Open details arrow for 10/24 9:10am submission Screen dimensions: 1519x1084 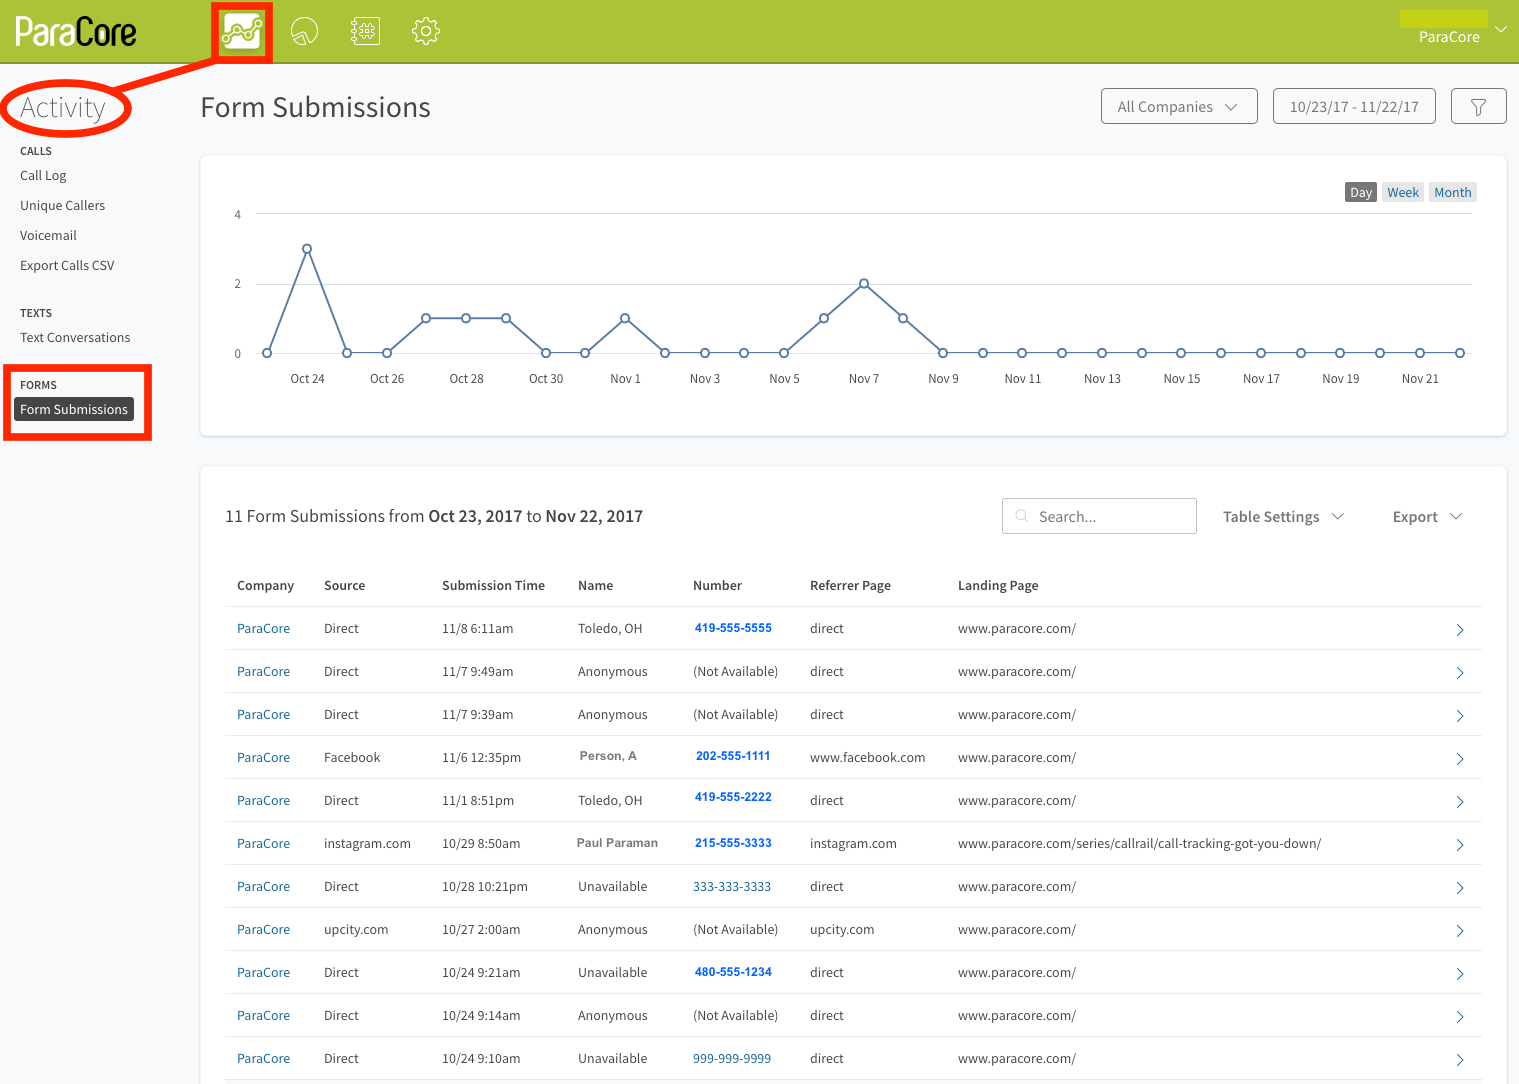[1460, 1060]
